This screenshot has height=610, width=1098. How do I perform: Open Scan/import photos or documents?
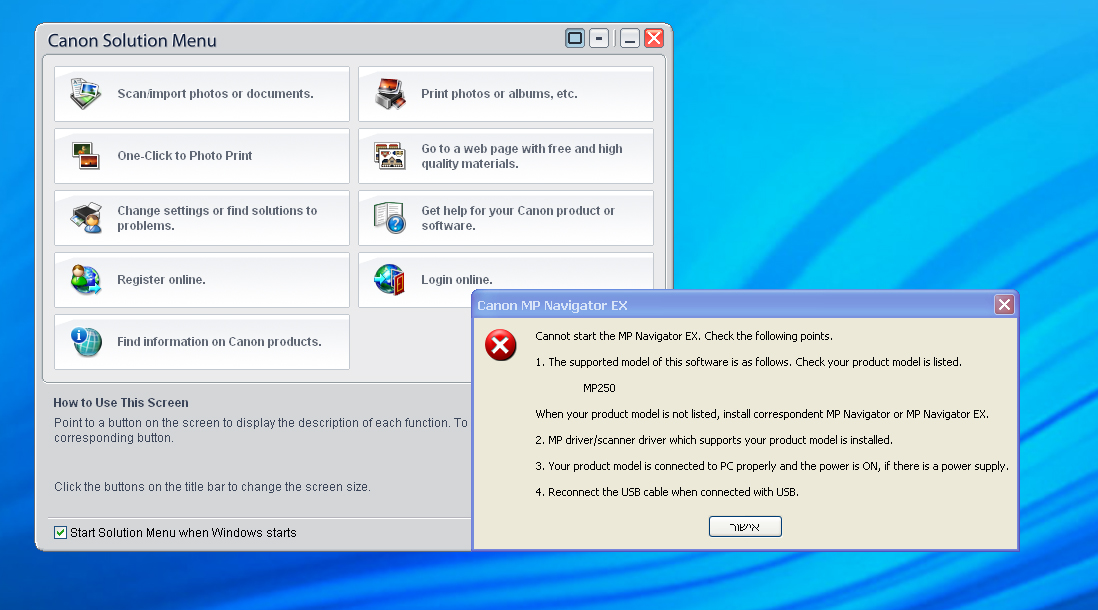coord(202,94)
